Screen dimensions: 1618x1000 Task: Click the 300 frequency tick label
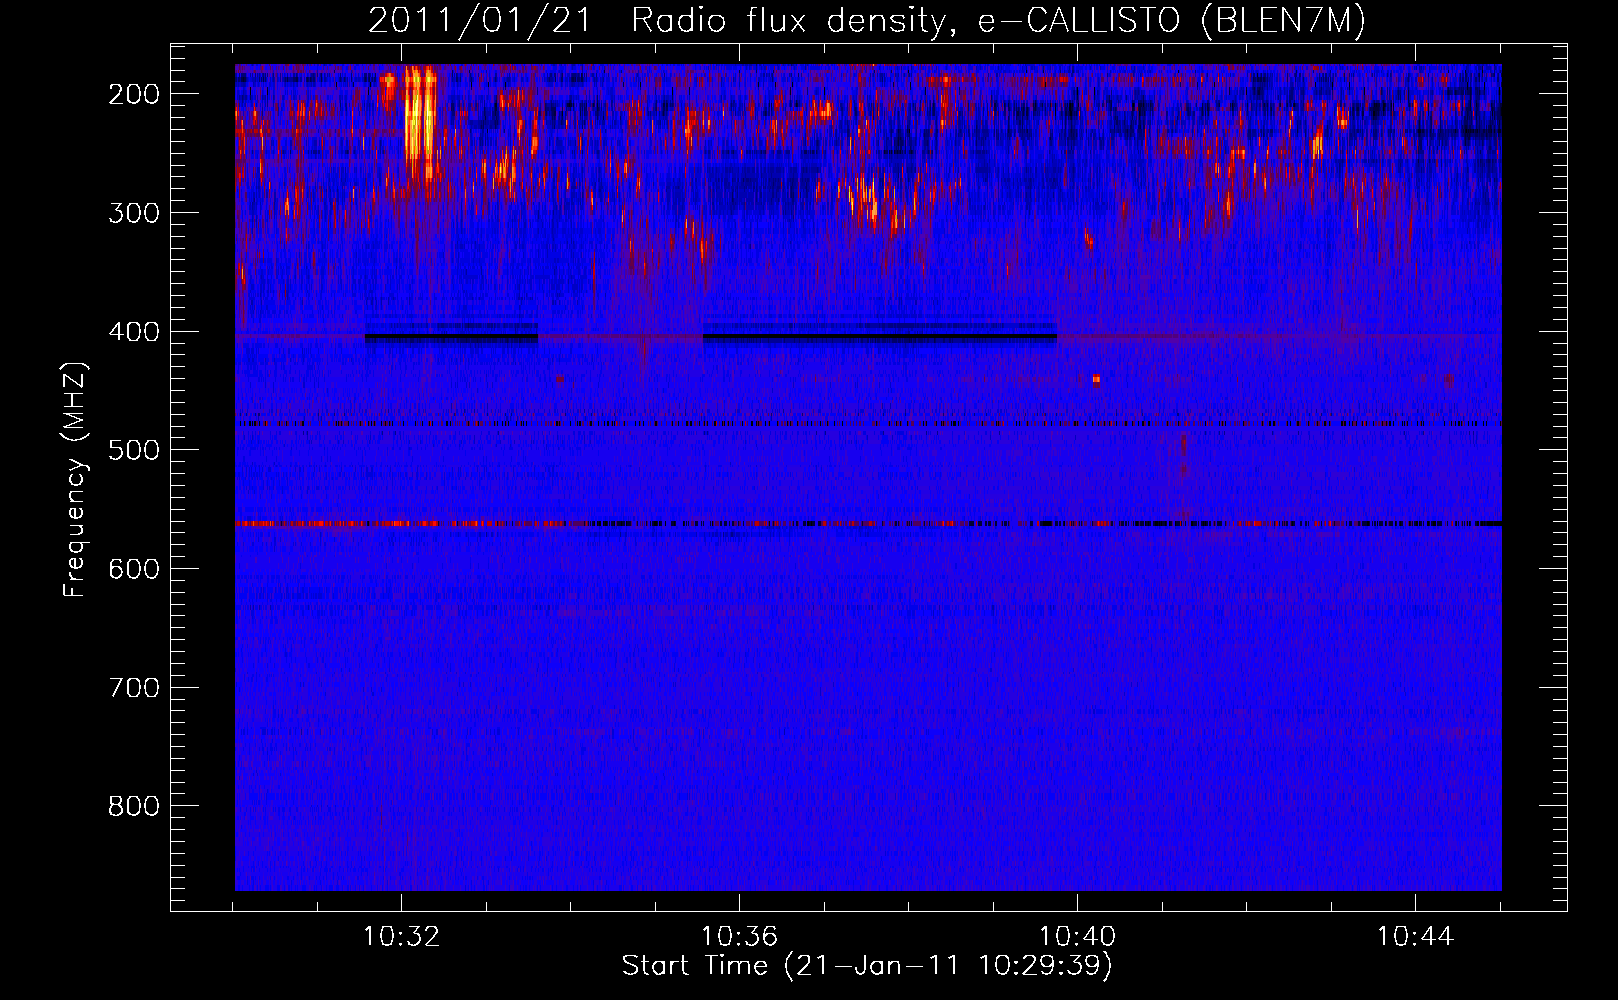(134, 213)
